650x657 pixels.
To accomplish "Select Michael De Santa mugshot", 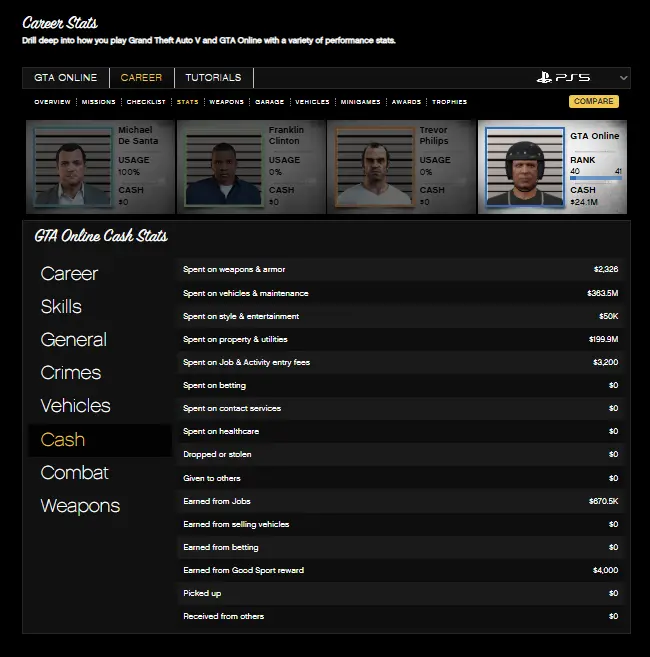I will [73, 167].
